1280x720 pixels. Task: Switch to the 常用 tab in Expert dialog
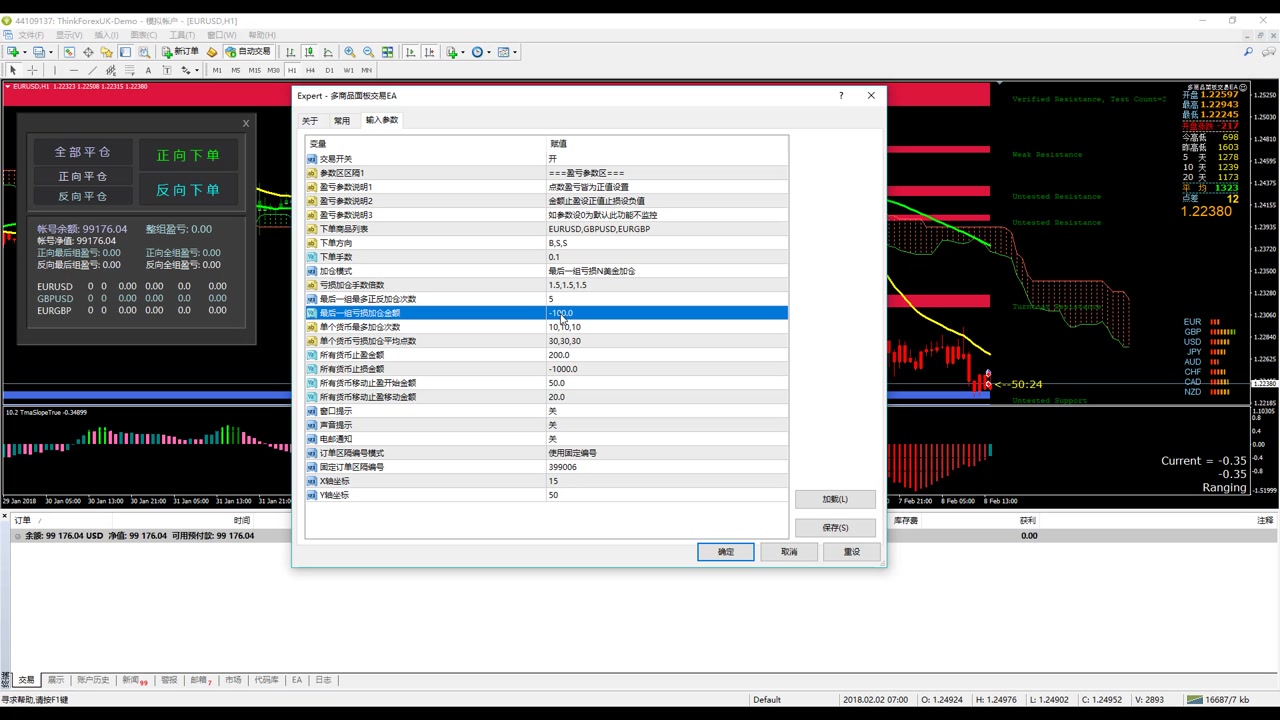point(342,121)
